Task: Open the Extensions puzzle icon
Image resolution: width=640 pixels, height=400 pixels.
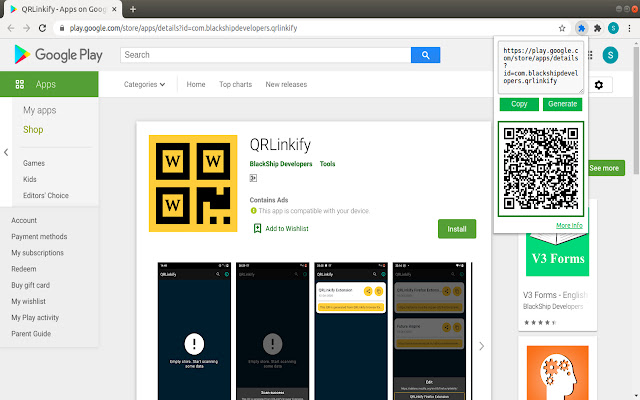Action: (x=598, y=28)
